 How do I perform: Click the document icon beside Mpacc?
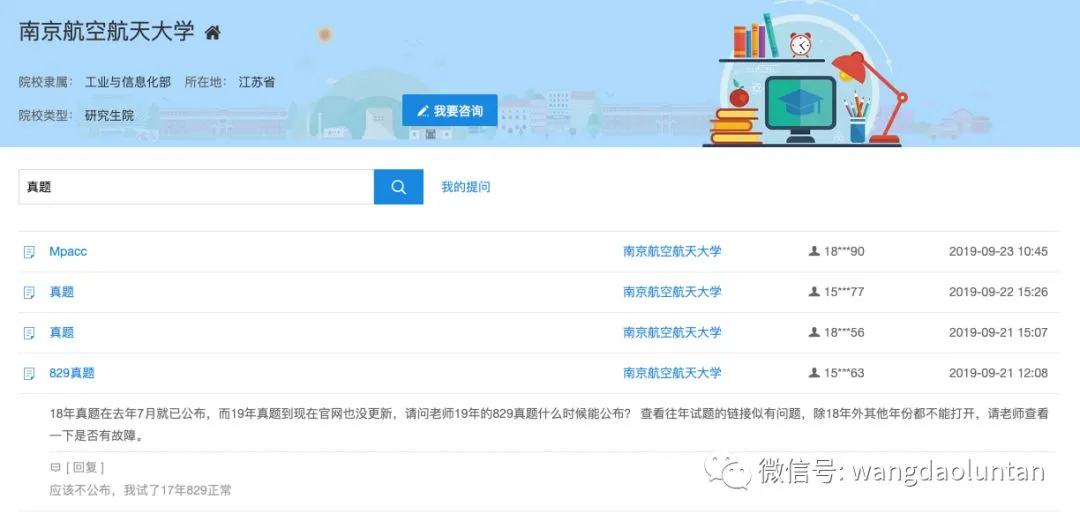coord(29,252)
